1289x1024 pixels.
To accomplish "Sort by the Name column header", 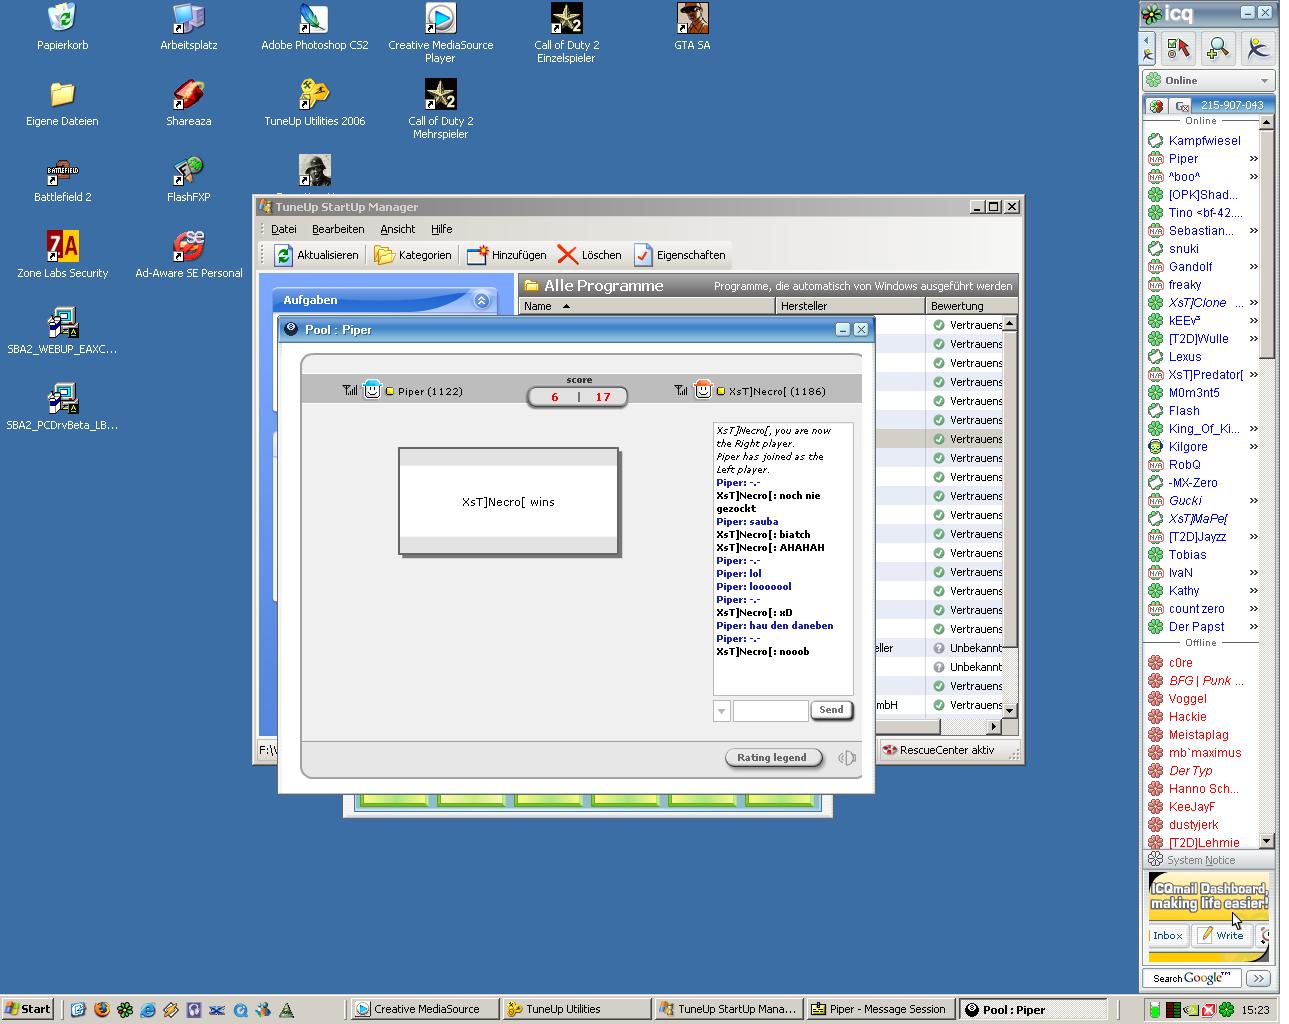I will pyautogui.click(x=646, y=306).
